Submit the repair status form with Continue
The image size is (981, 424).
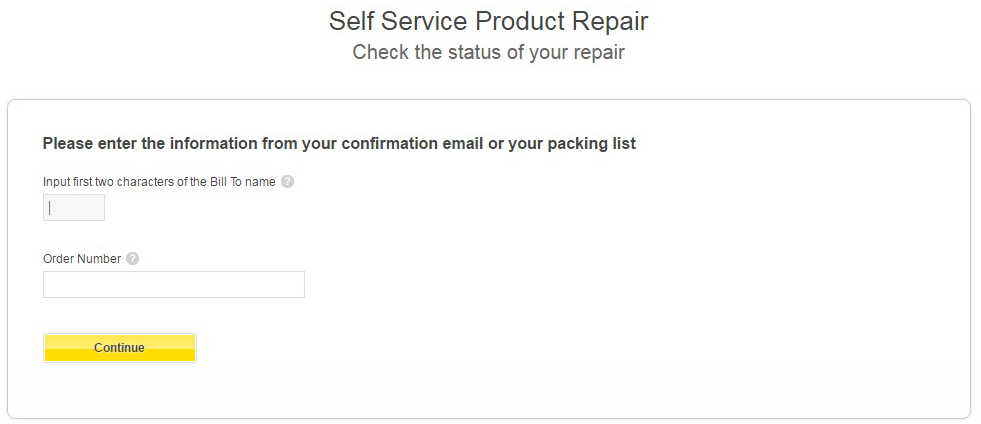click(120, 348)
